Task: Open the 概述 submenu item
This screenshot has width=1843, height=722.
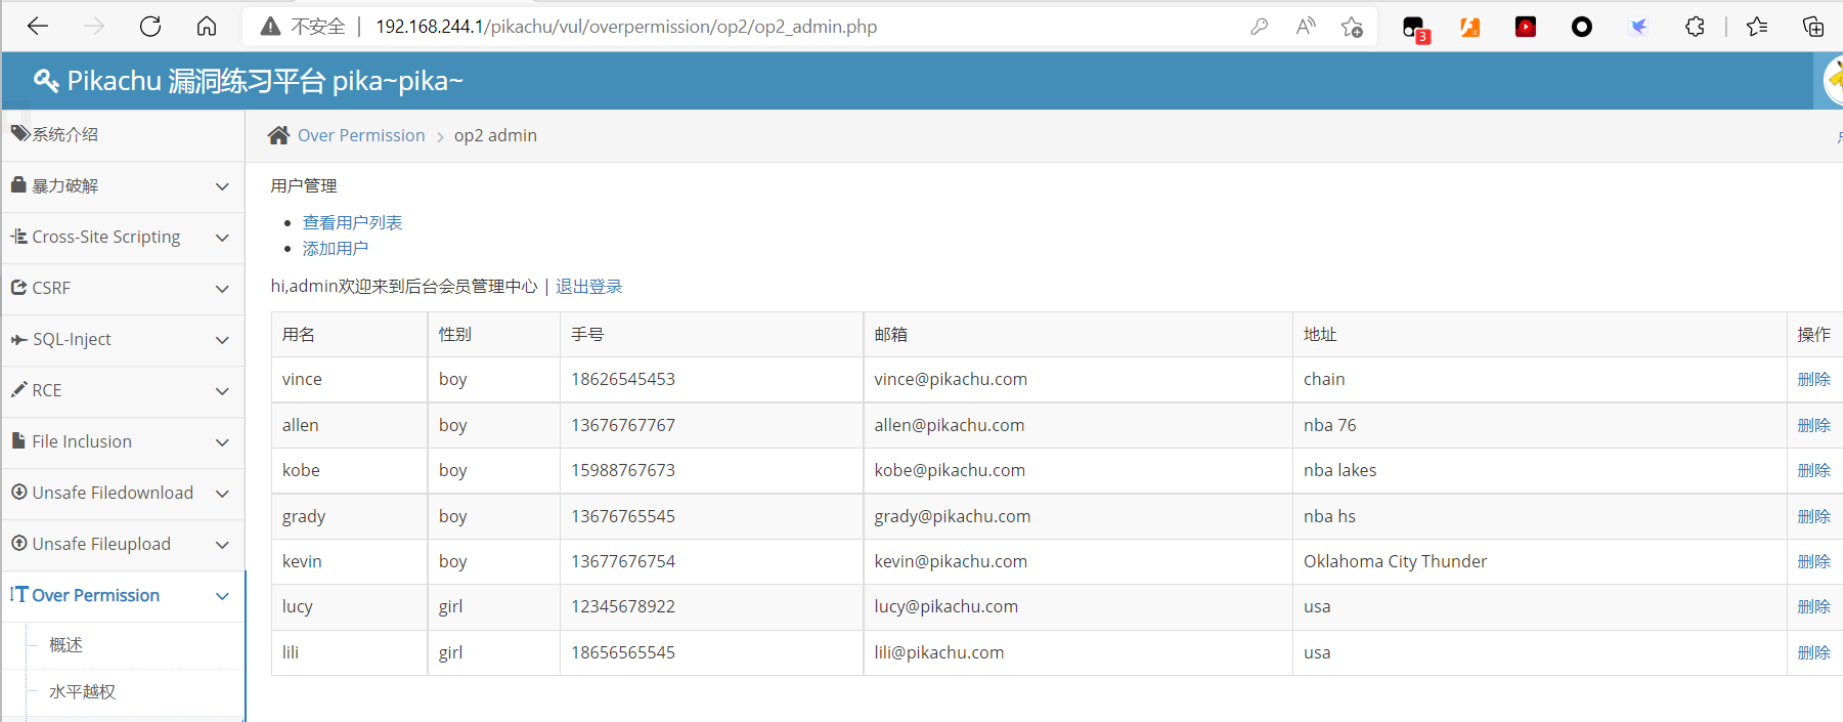Action: 66,646
